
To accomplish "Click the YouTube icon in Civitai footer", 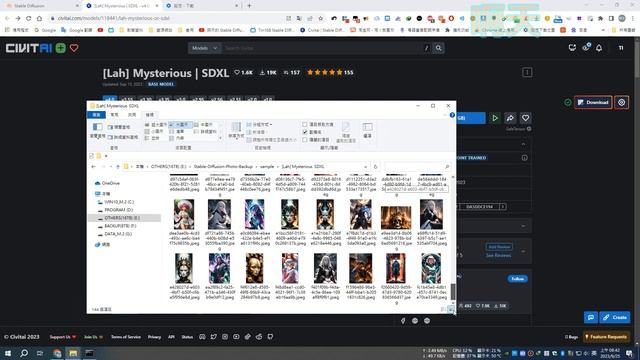I will pyautogui.click(x=236, y=337).
